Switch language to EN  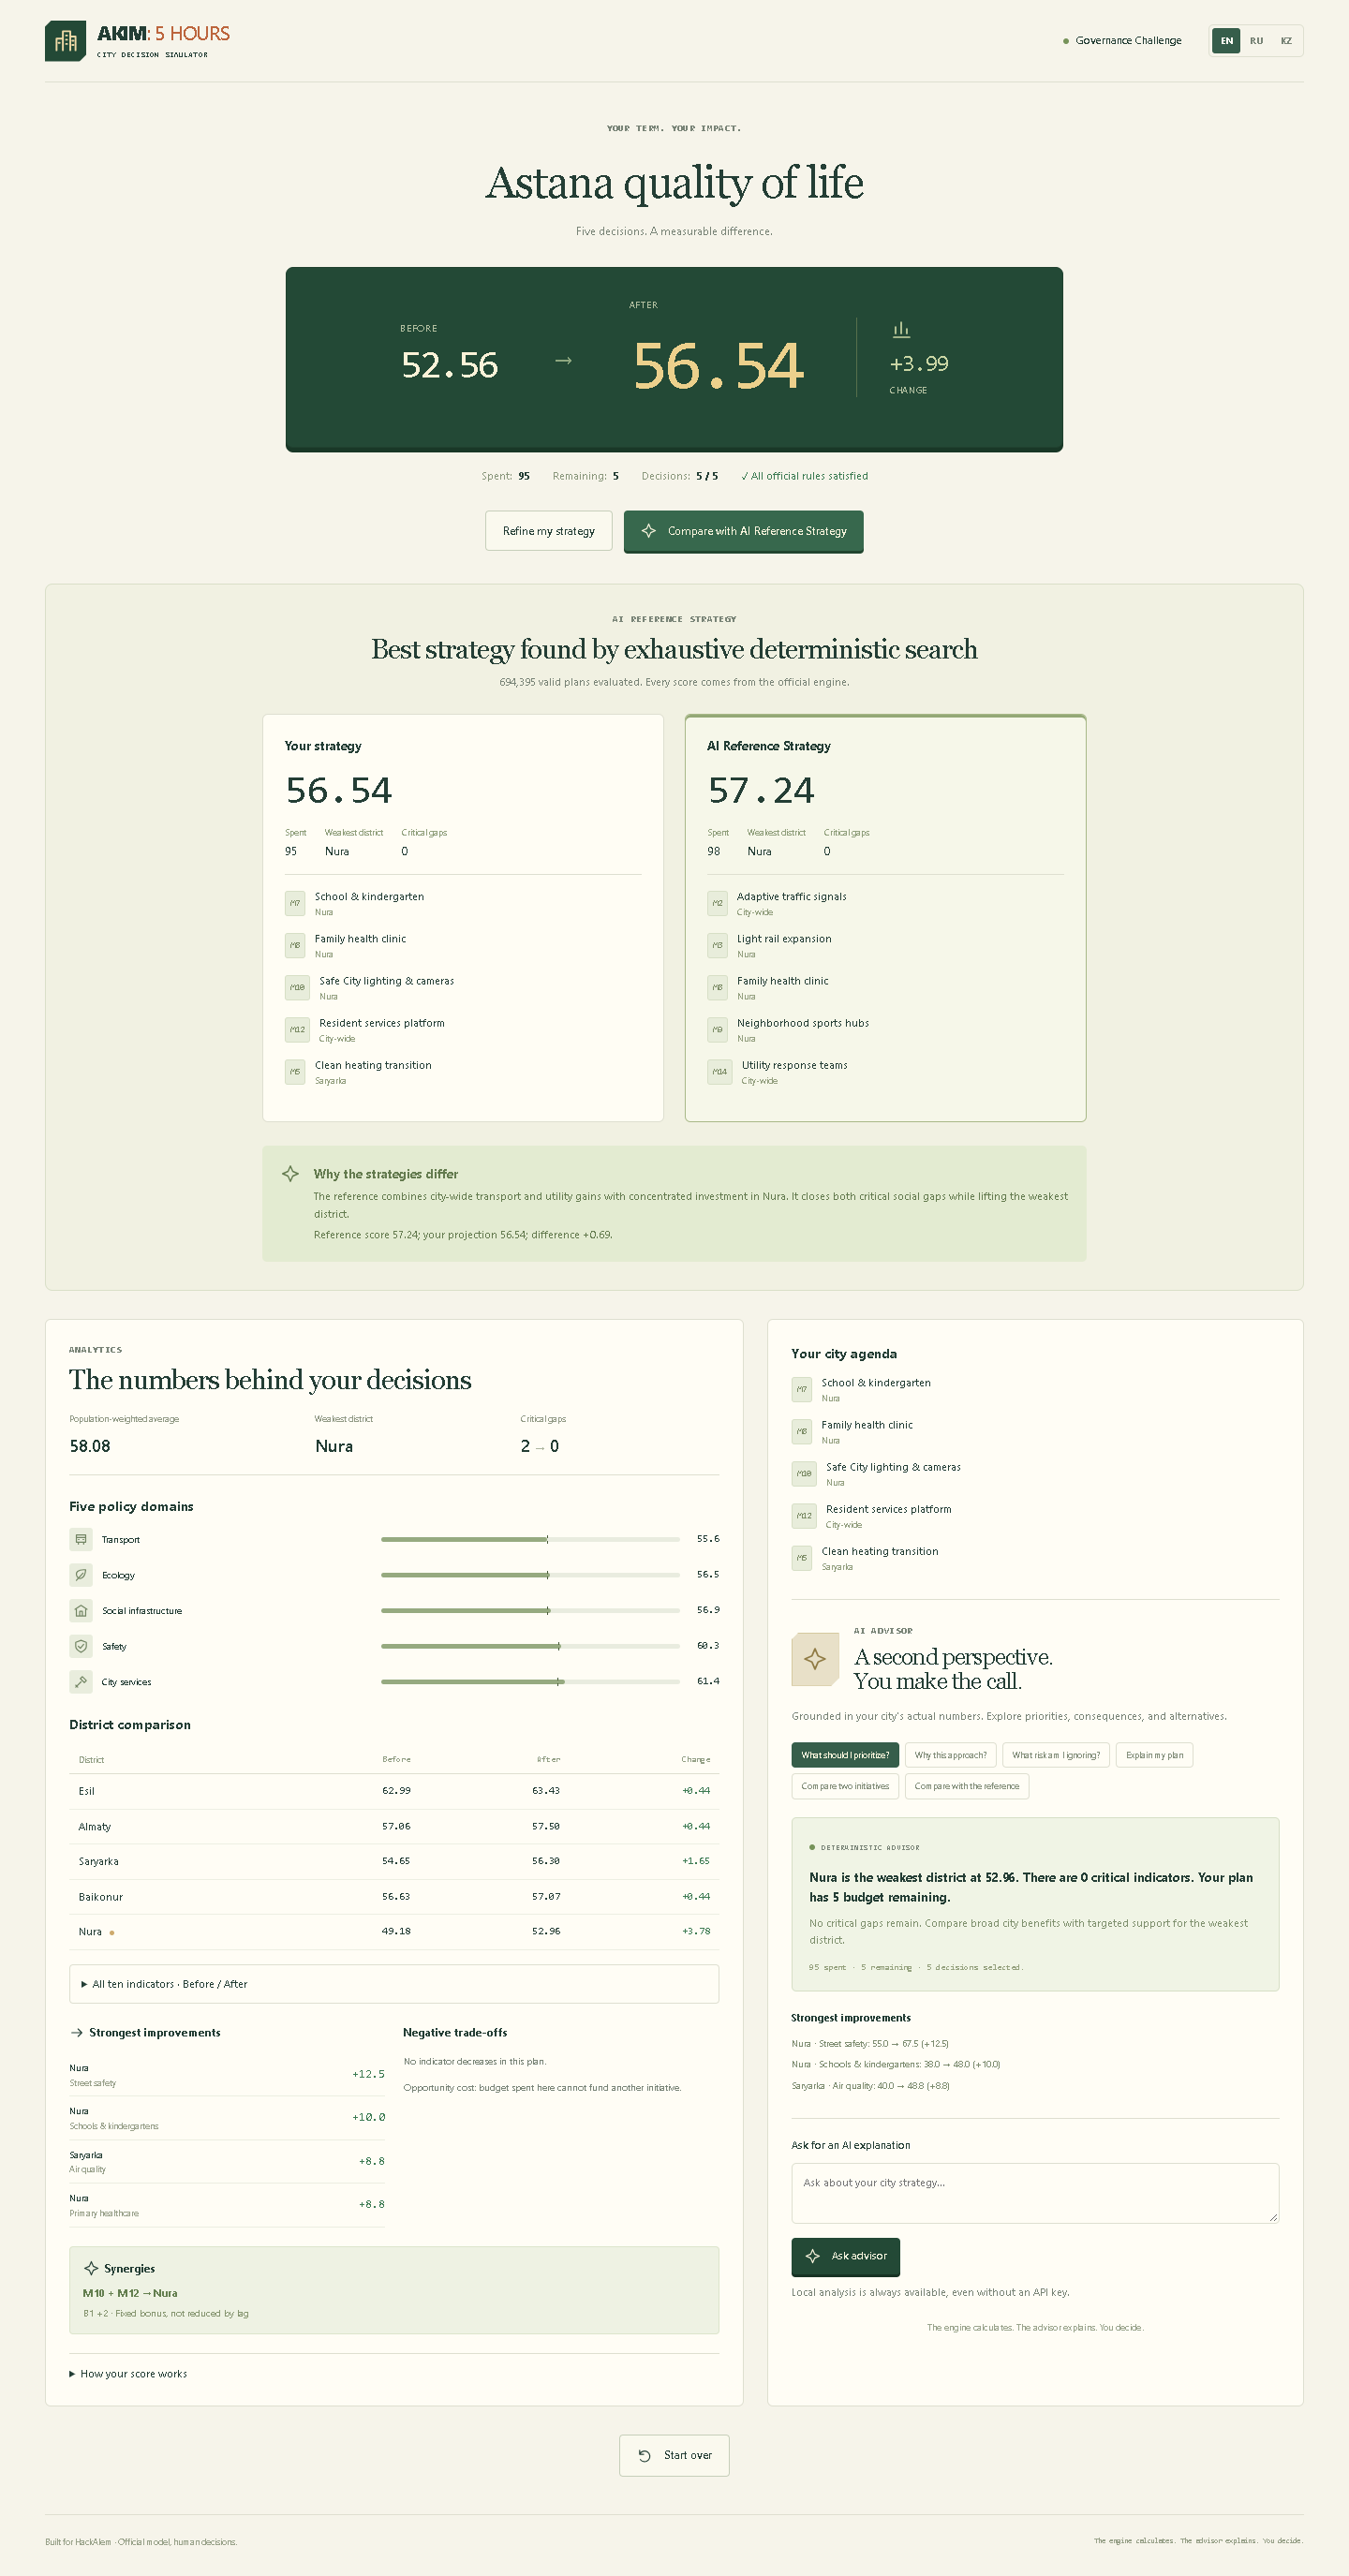click(x=1226, y=41)
